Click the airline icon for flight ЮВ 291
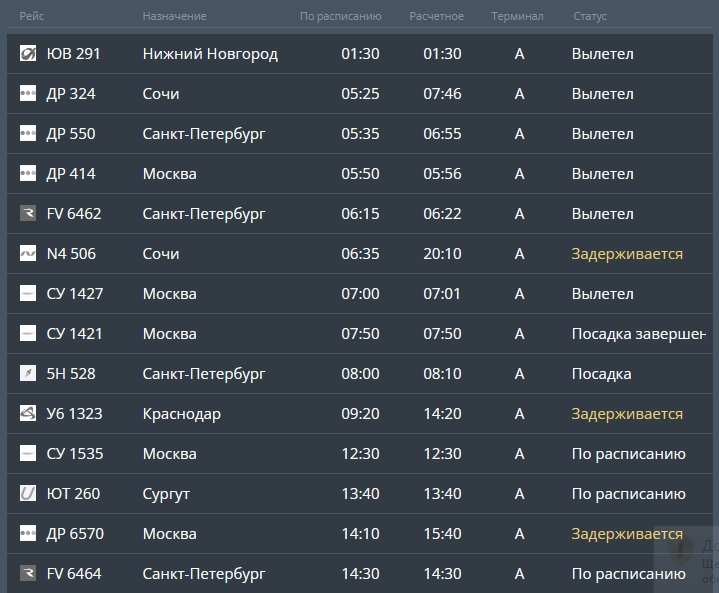This screenshot has height=593, width=719. (28, 54)
